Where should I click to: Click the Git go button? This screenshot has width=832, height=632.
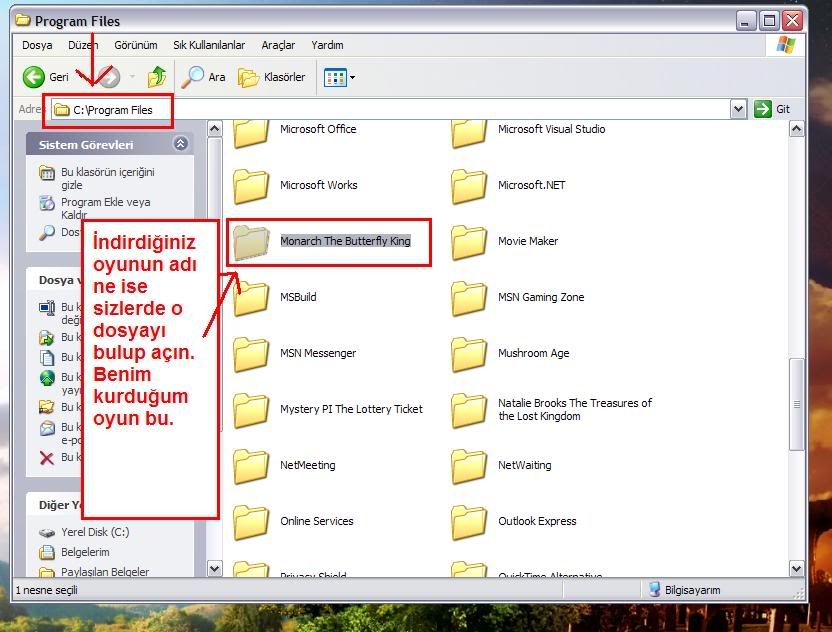point(772,109)
